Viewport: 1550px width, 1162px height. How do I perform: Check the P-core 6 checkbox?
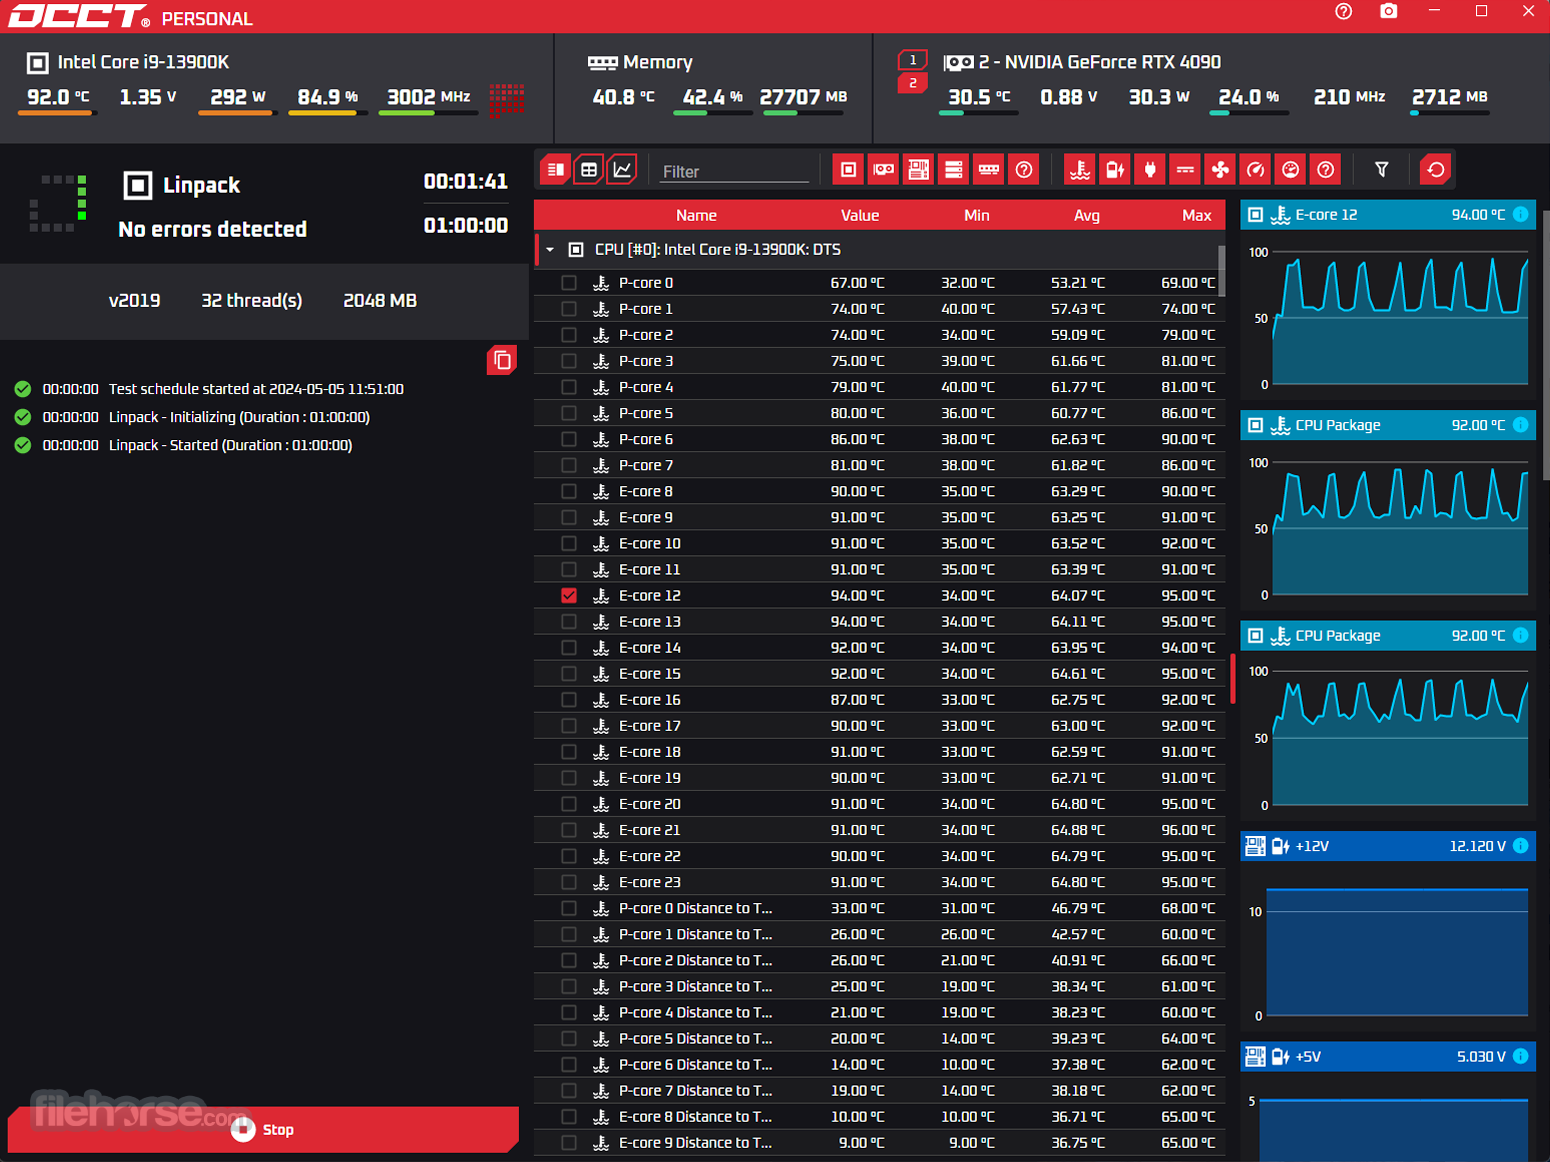(569, 439)
